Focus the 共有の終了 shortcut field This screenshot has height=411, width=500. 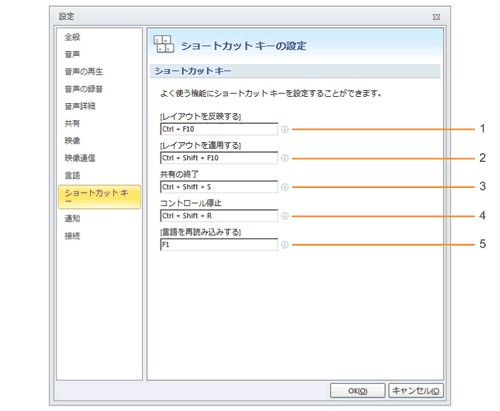219,187
